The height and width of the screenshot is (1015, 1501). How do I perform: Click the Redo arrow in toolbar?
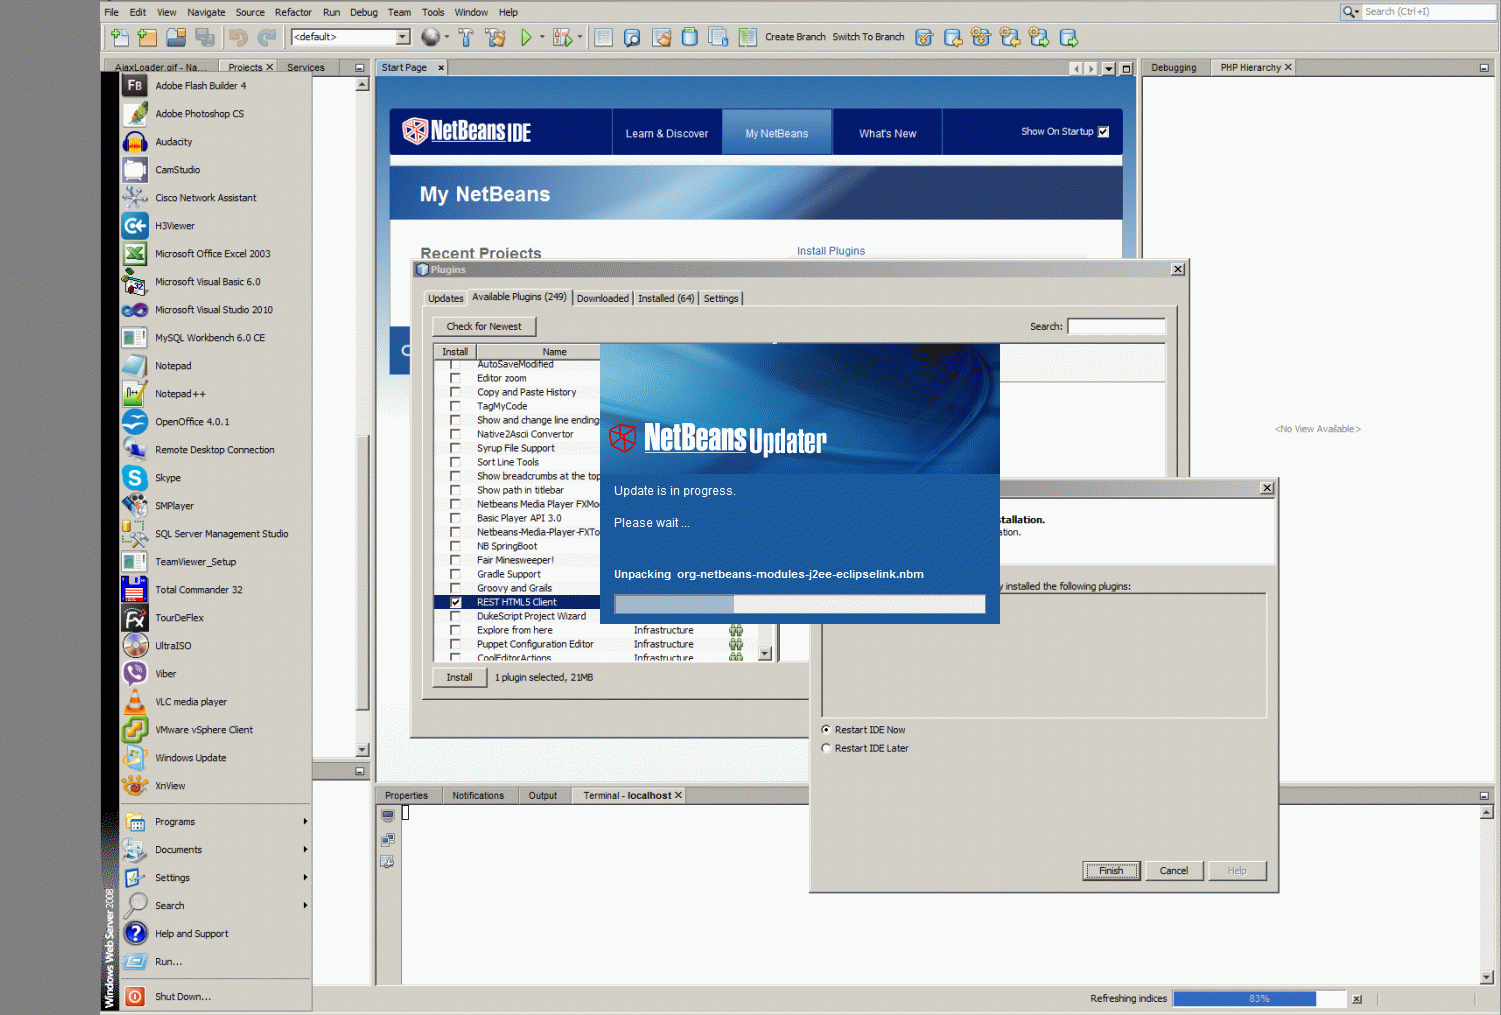pyautogui.click(x=267, y=38)
